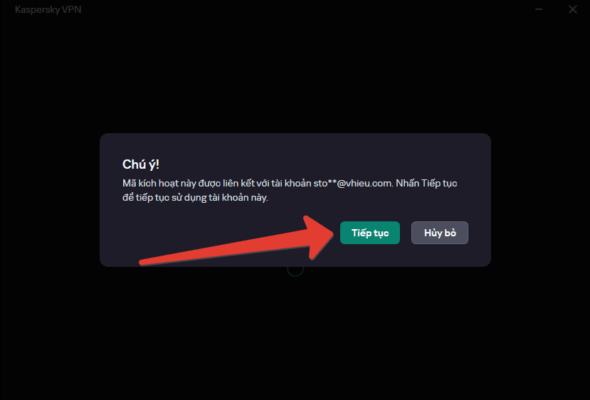The image size is (590, 400).
Task: Close the Kaspersky VPN window
Action: [x=572, y=9]
